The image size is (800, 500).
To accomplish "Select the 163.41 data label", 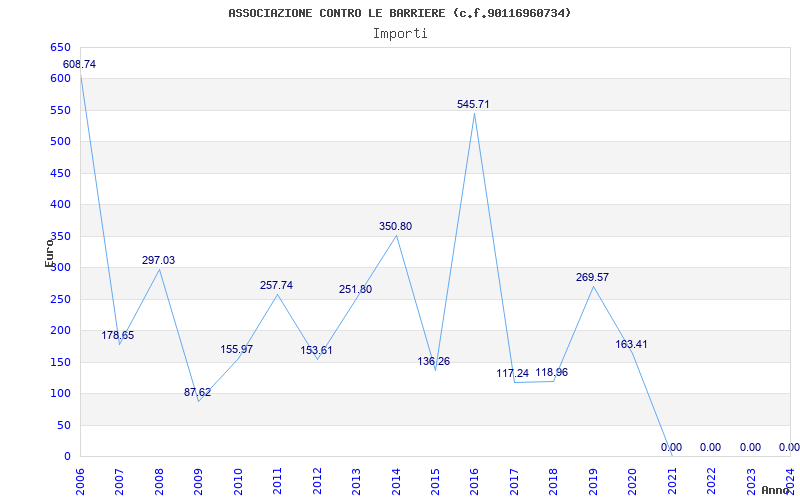I will (x=631, y=344).
